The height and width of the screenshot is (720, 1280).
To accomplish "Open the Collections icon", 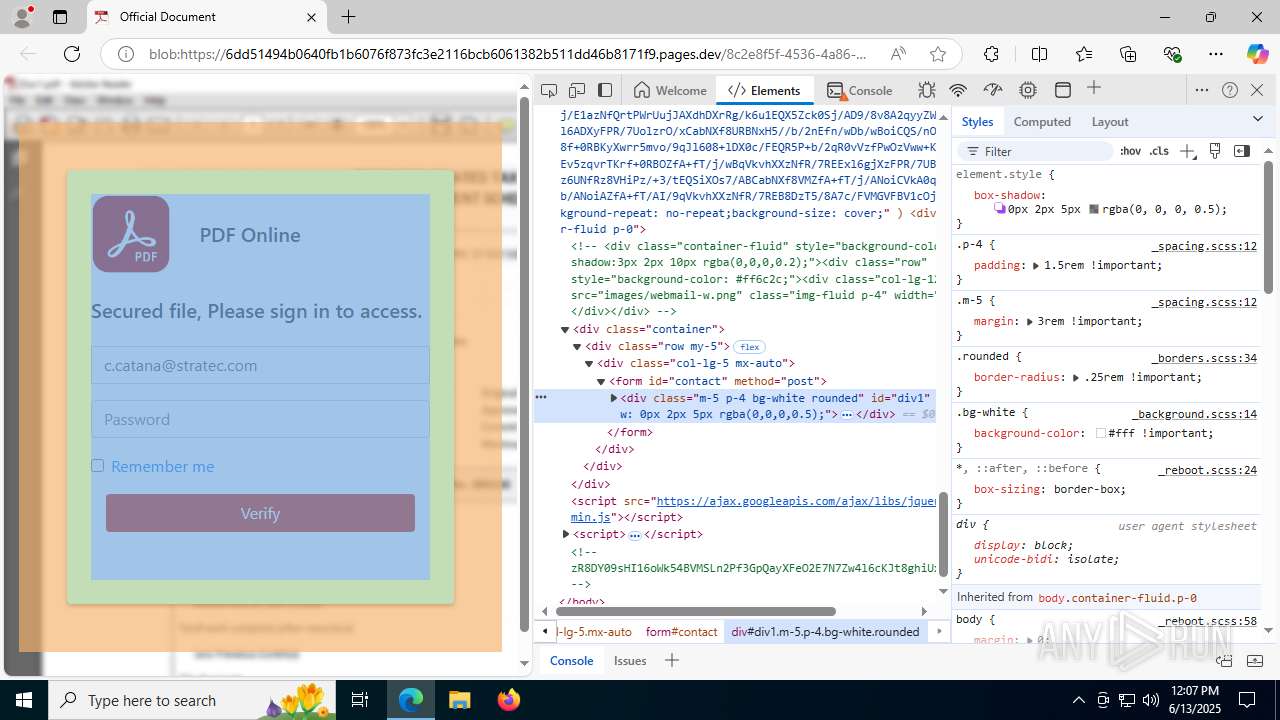I will tap(1128, 54).
